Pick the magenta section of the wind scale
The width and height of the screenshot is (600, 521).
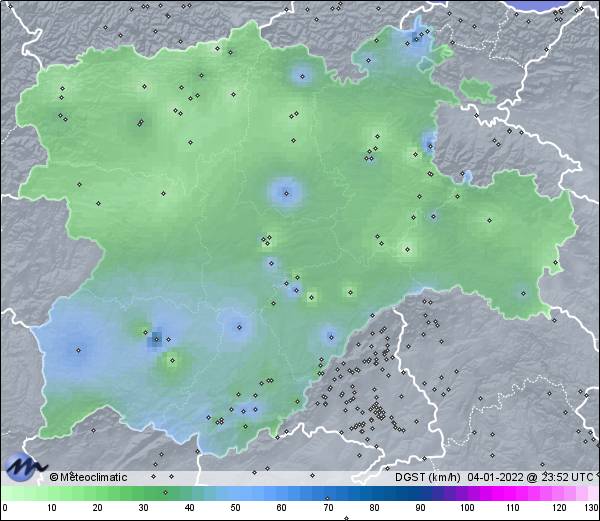[x=509, y=494]
